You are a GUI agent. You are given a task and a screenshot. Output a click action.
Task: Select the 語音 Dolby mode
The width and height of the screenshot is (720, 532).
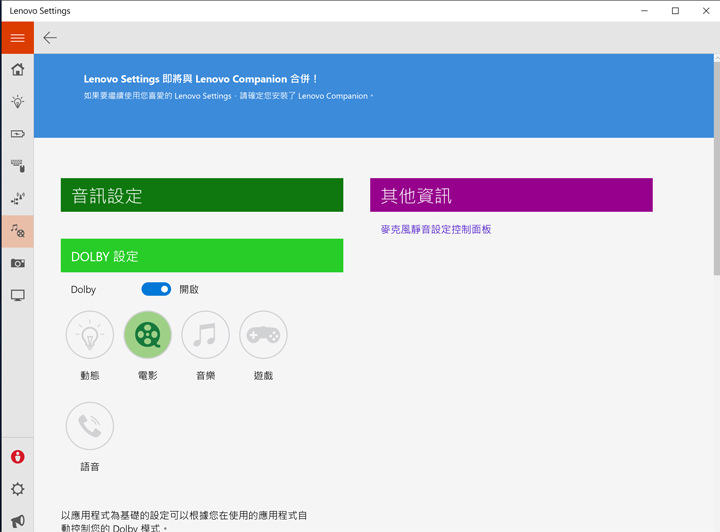tap(90, 426)
